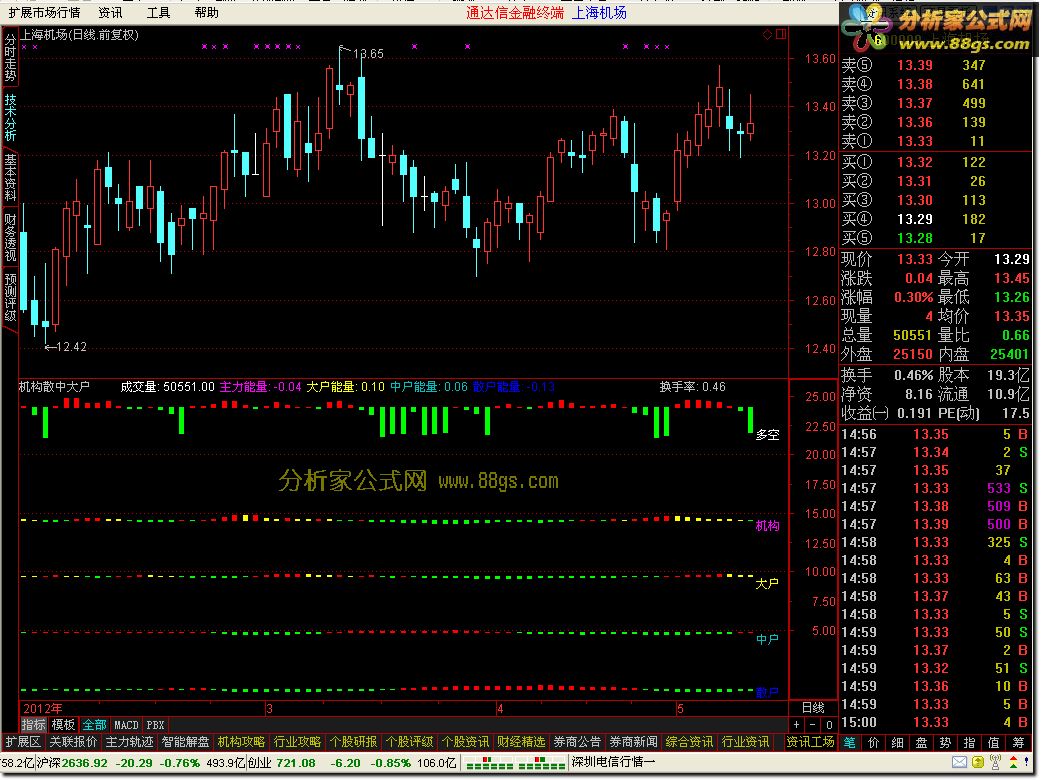Open the 工具 menu
Screen dimensions: 1041x780
coord(159,13)
